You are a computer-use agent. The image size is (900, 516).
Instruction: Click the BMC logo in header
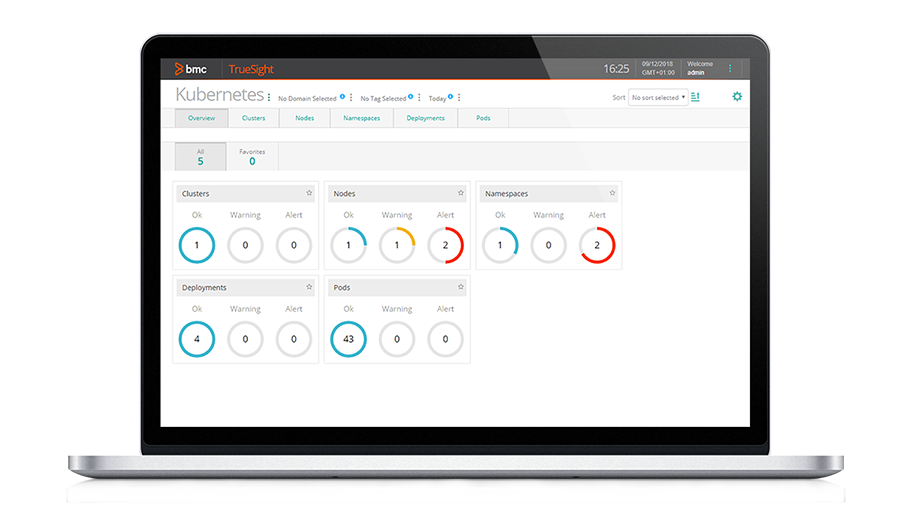pyautogui.click(x=190, y=69)
